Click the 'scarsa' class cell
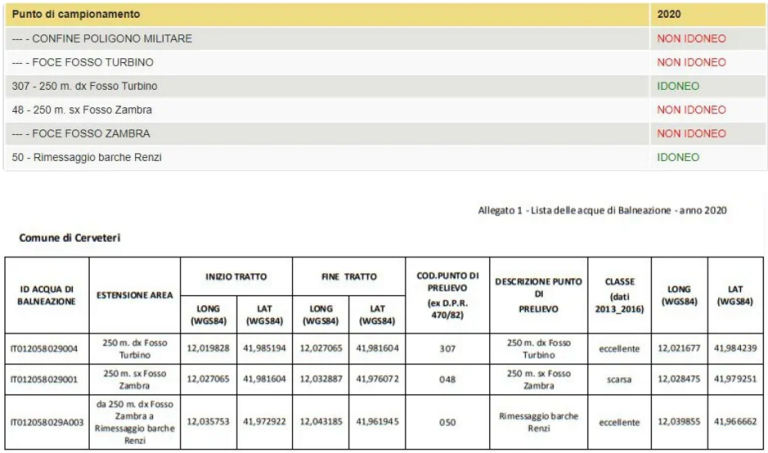The image size is (768, 453). click(x=619, y=379)
